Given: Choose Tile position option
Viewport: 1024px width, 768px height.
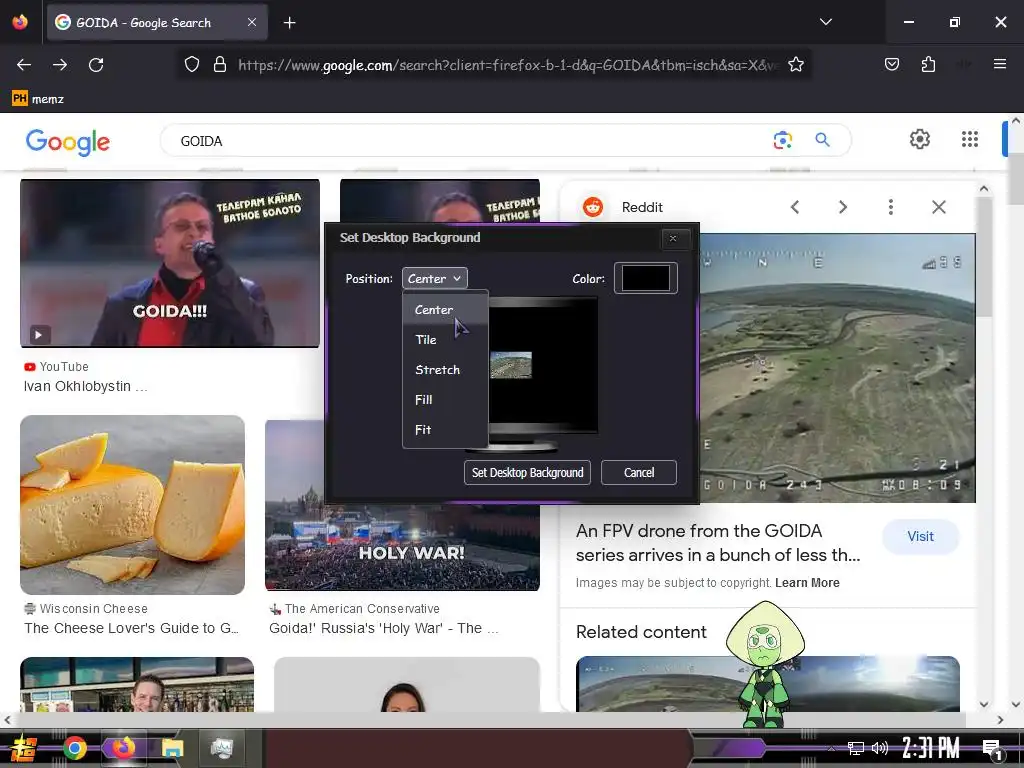Looking at the screenshot, I should coord(445,340).
